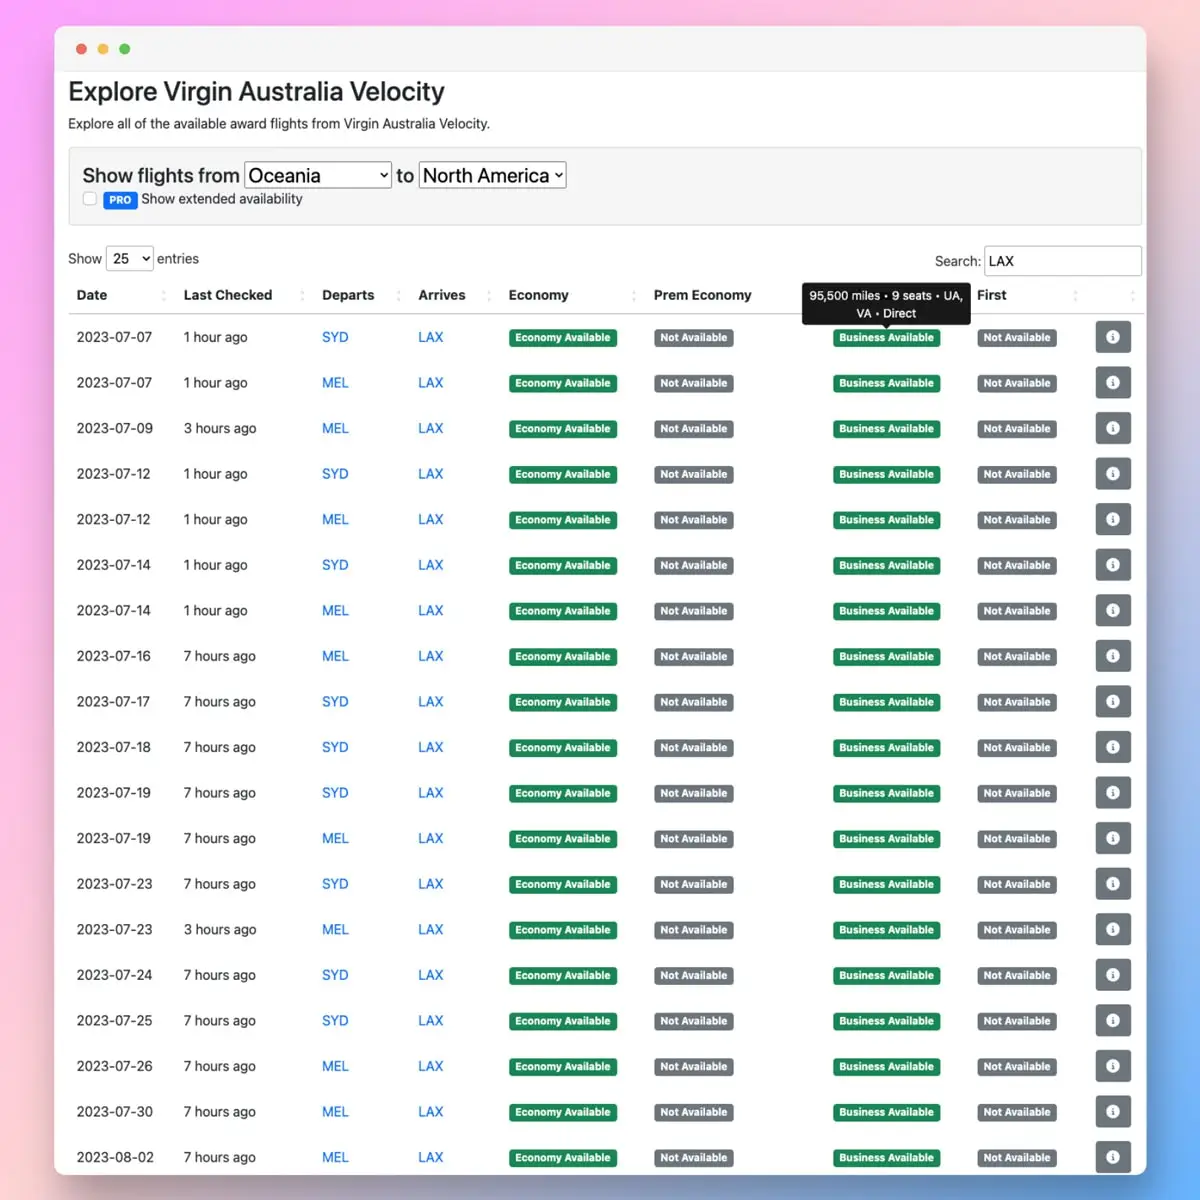
Task: Info icon for 2023-07-19 MEL flight
Action: point(1113,838)
